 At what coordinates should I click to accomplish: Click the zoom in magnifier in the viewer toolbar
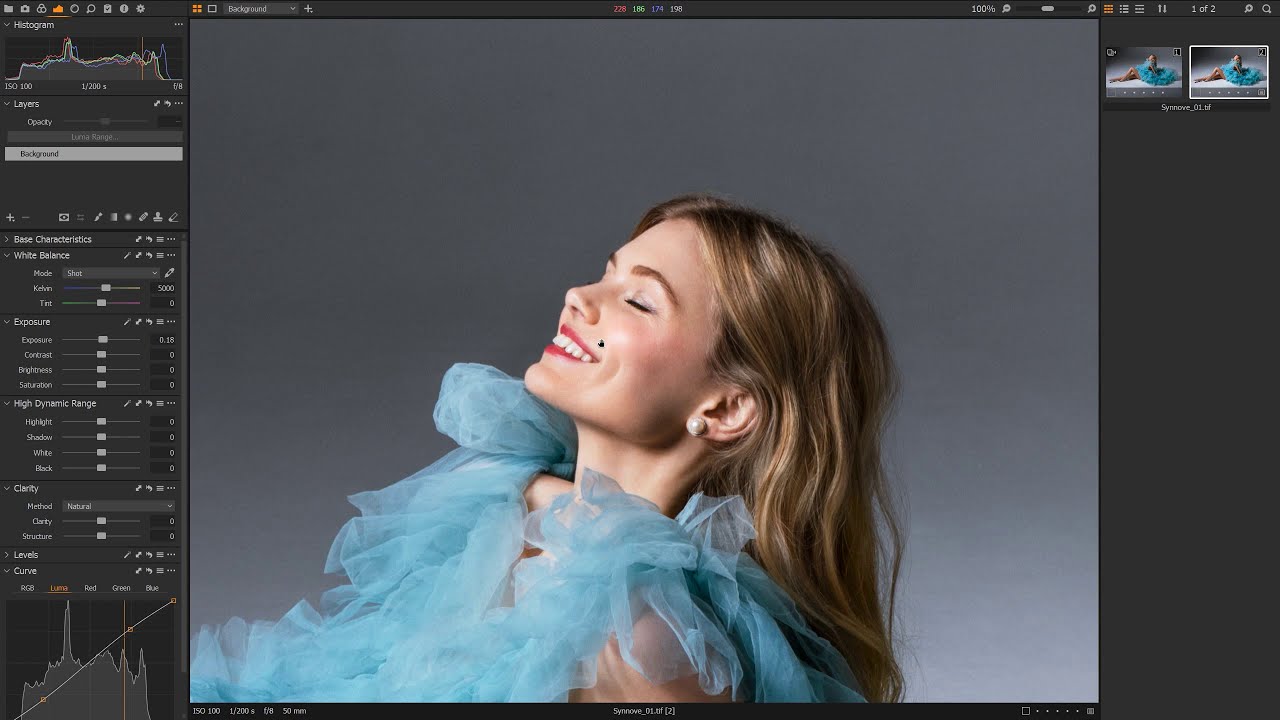click(x=1092, y=9)
